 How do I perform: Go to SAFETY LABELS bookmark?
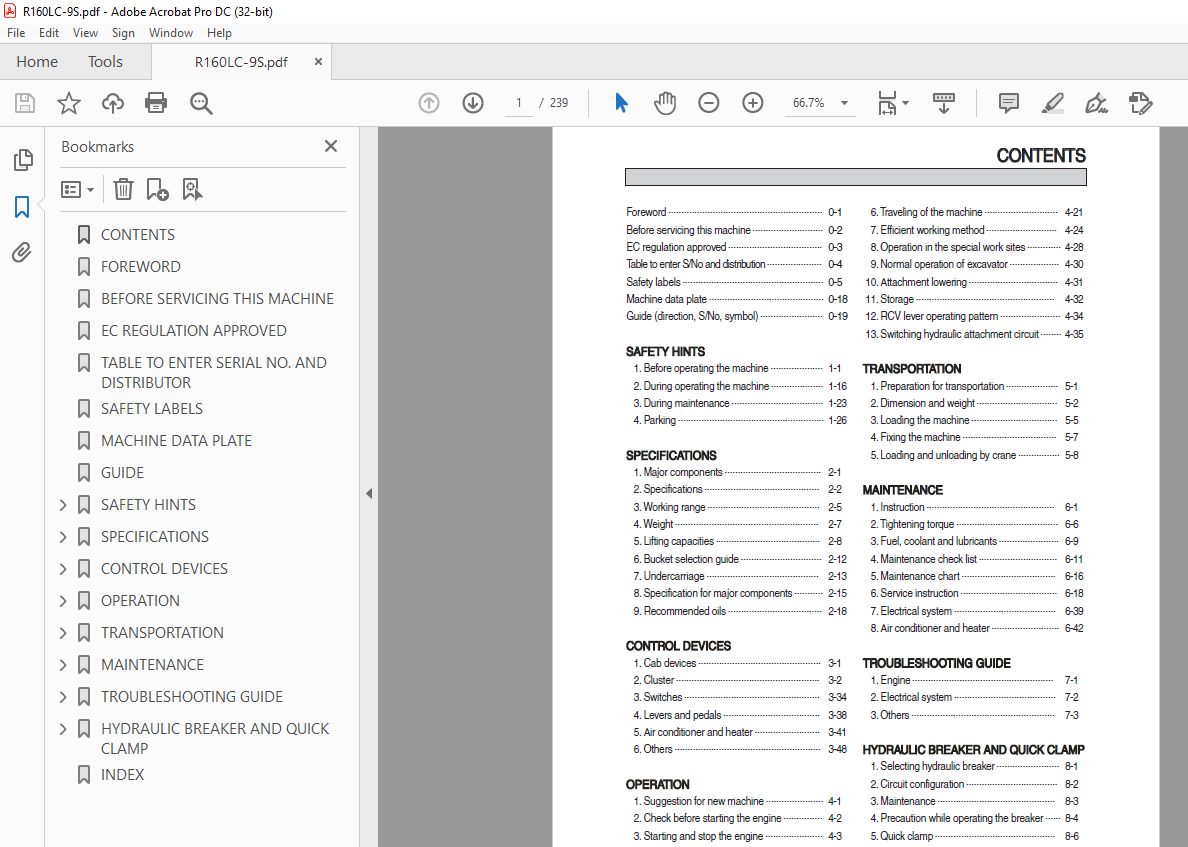152,408
